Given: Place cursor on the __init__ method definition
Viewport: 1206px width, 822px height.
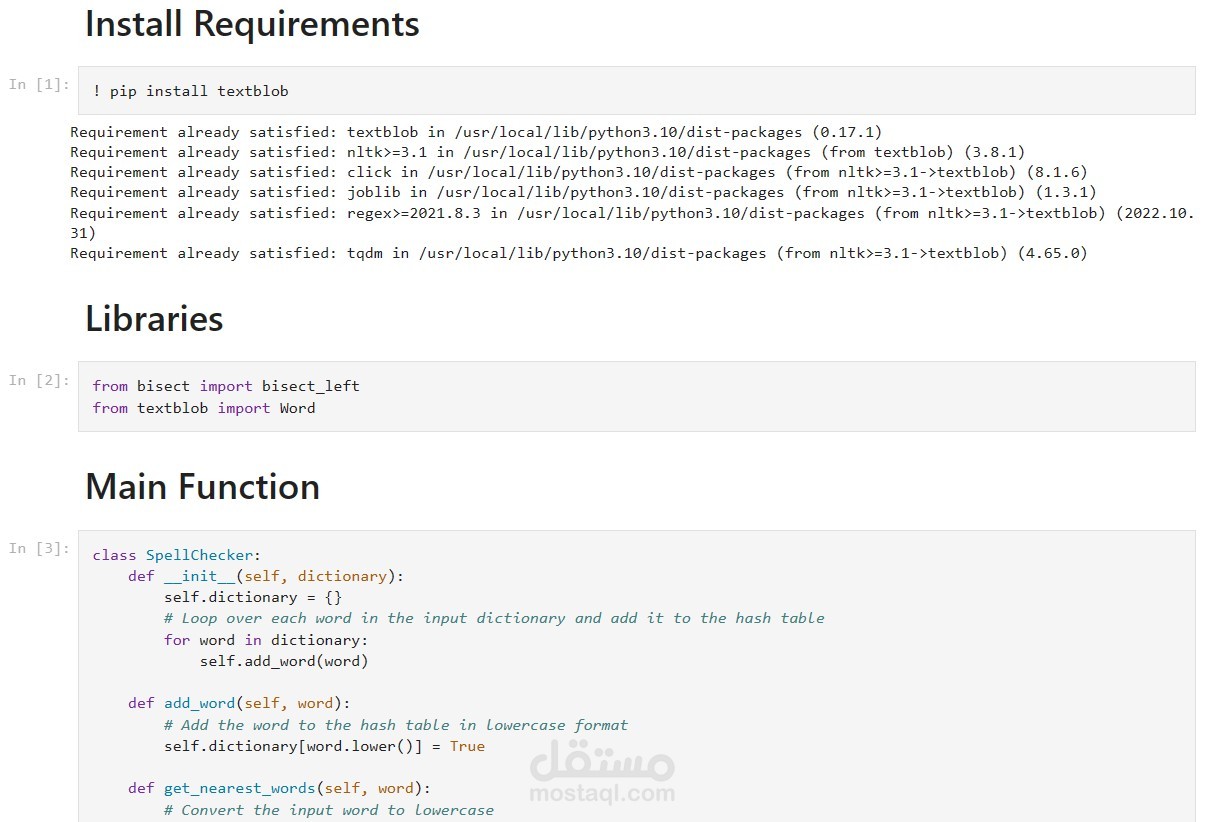Looking at the screenshot, I should [x=265, y=576].
